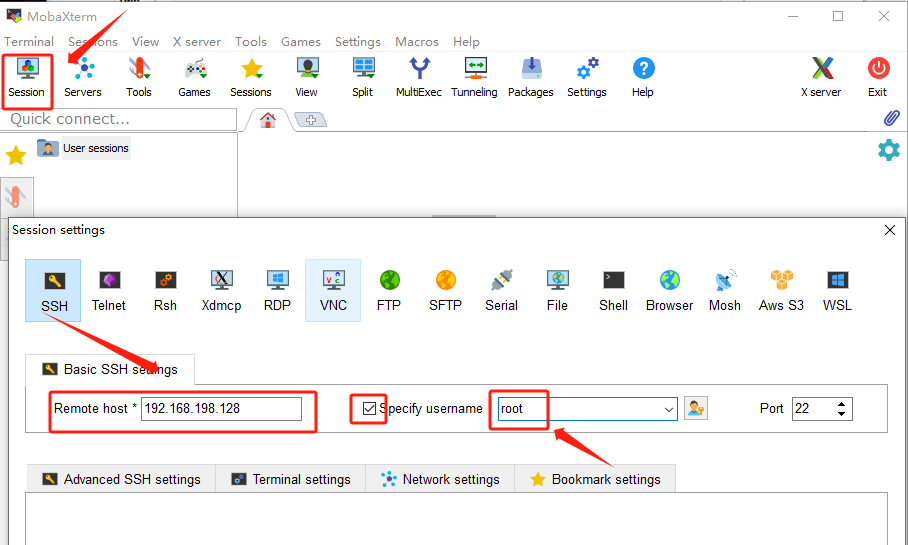This screenshot has width=908, height=545.
Task: Activate the MultiExec toolbar icon
Action: click(419, 78)
